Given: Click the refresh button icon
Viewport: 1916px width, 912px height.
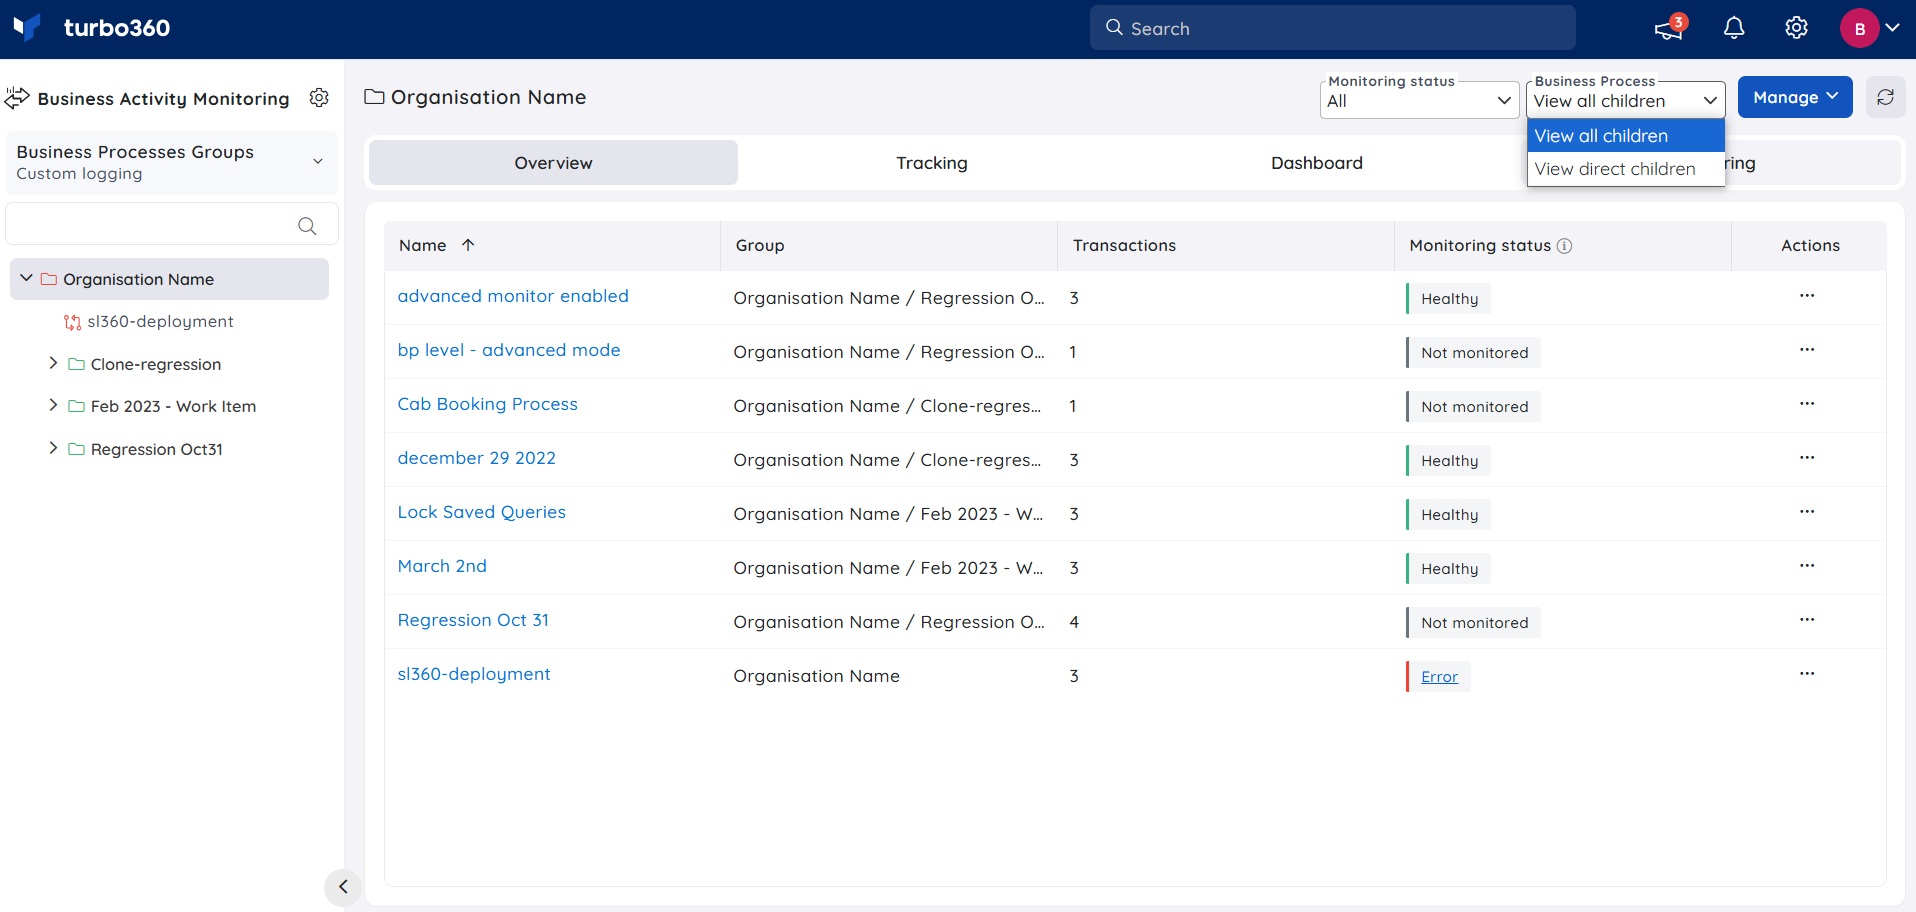Looking at the screenshot, I should tap(1885, 97).
